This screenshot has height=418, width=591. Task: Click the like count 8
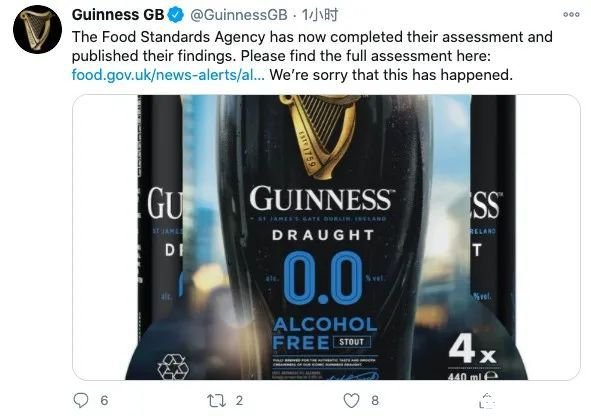coord(375,400)
